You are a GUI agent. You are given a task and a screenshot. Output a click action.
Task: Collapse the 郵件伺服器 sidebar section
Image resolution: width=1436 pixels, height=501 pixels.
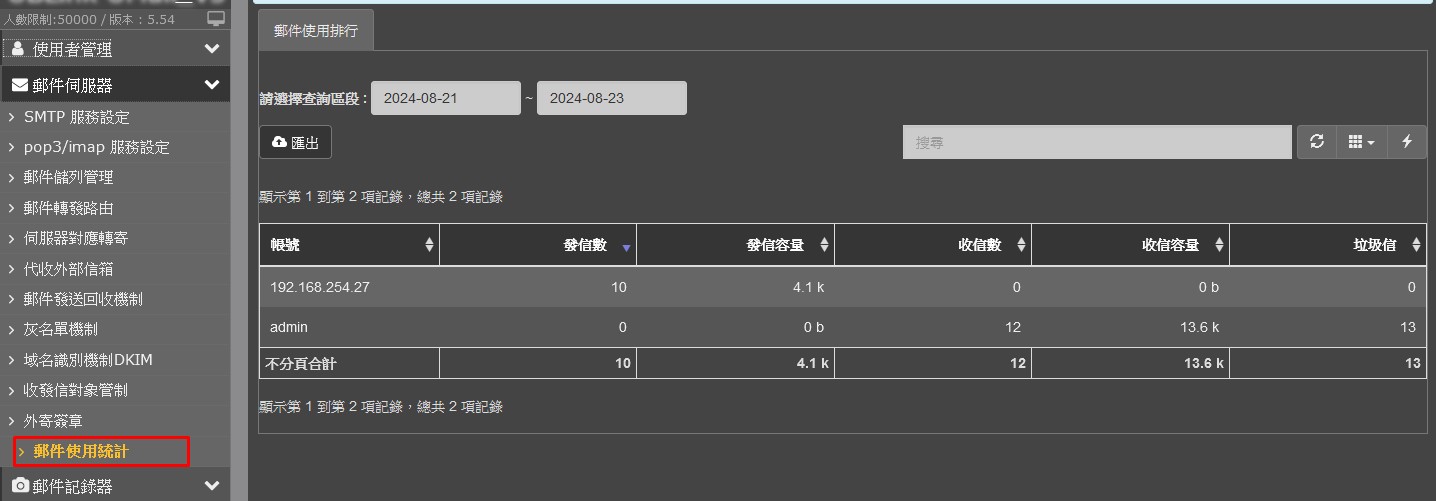(x=115, y=86)
